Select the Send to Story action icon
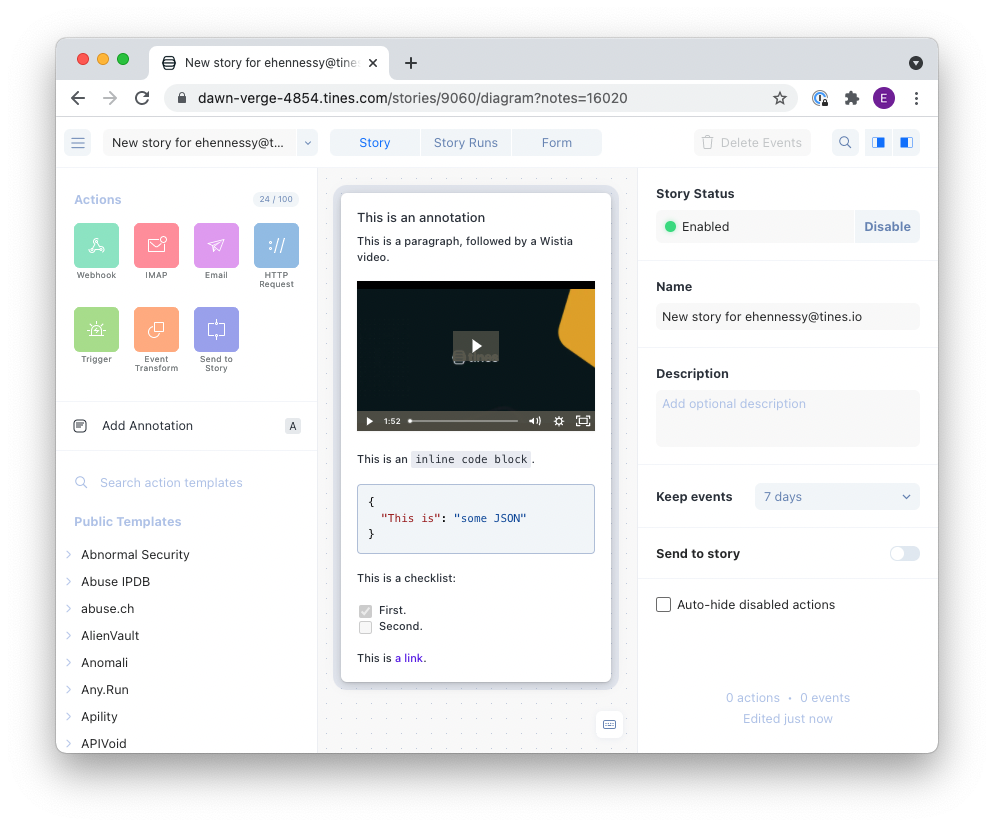The width and height of the screenshot is (994, 827). coord(216,330)
